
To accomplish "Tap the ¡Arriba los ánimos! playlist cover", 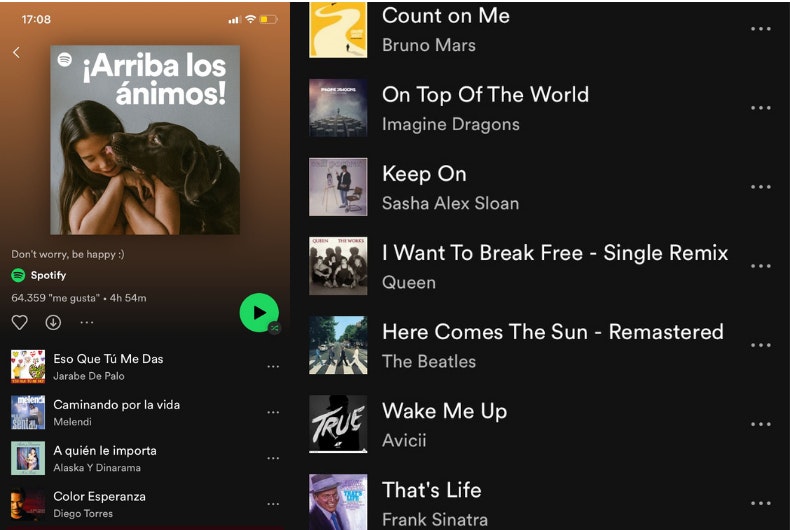I will pos(145,140).
